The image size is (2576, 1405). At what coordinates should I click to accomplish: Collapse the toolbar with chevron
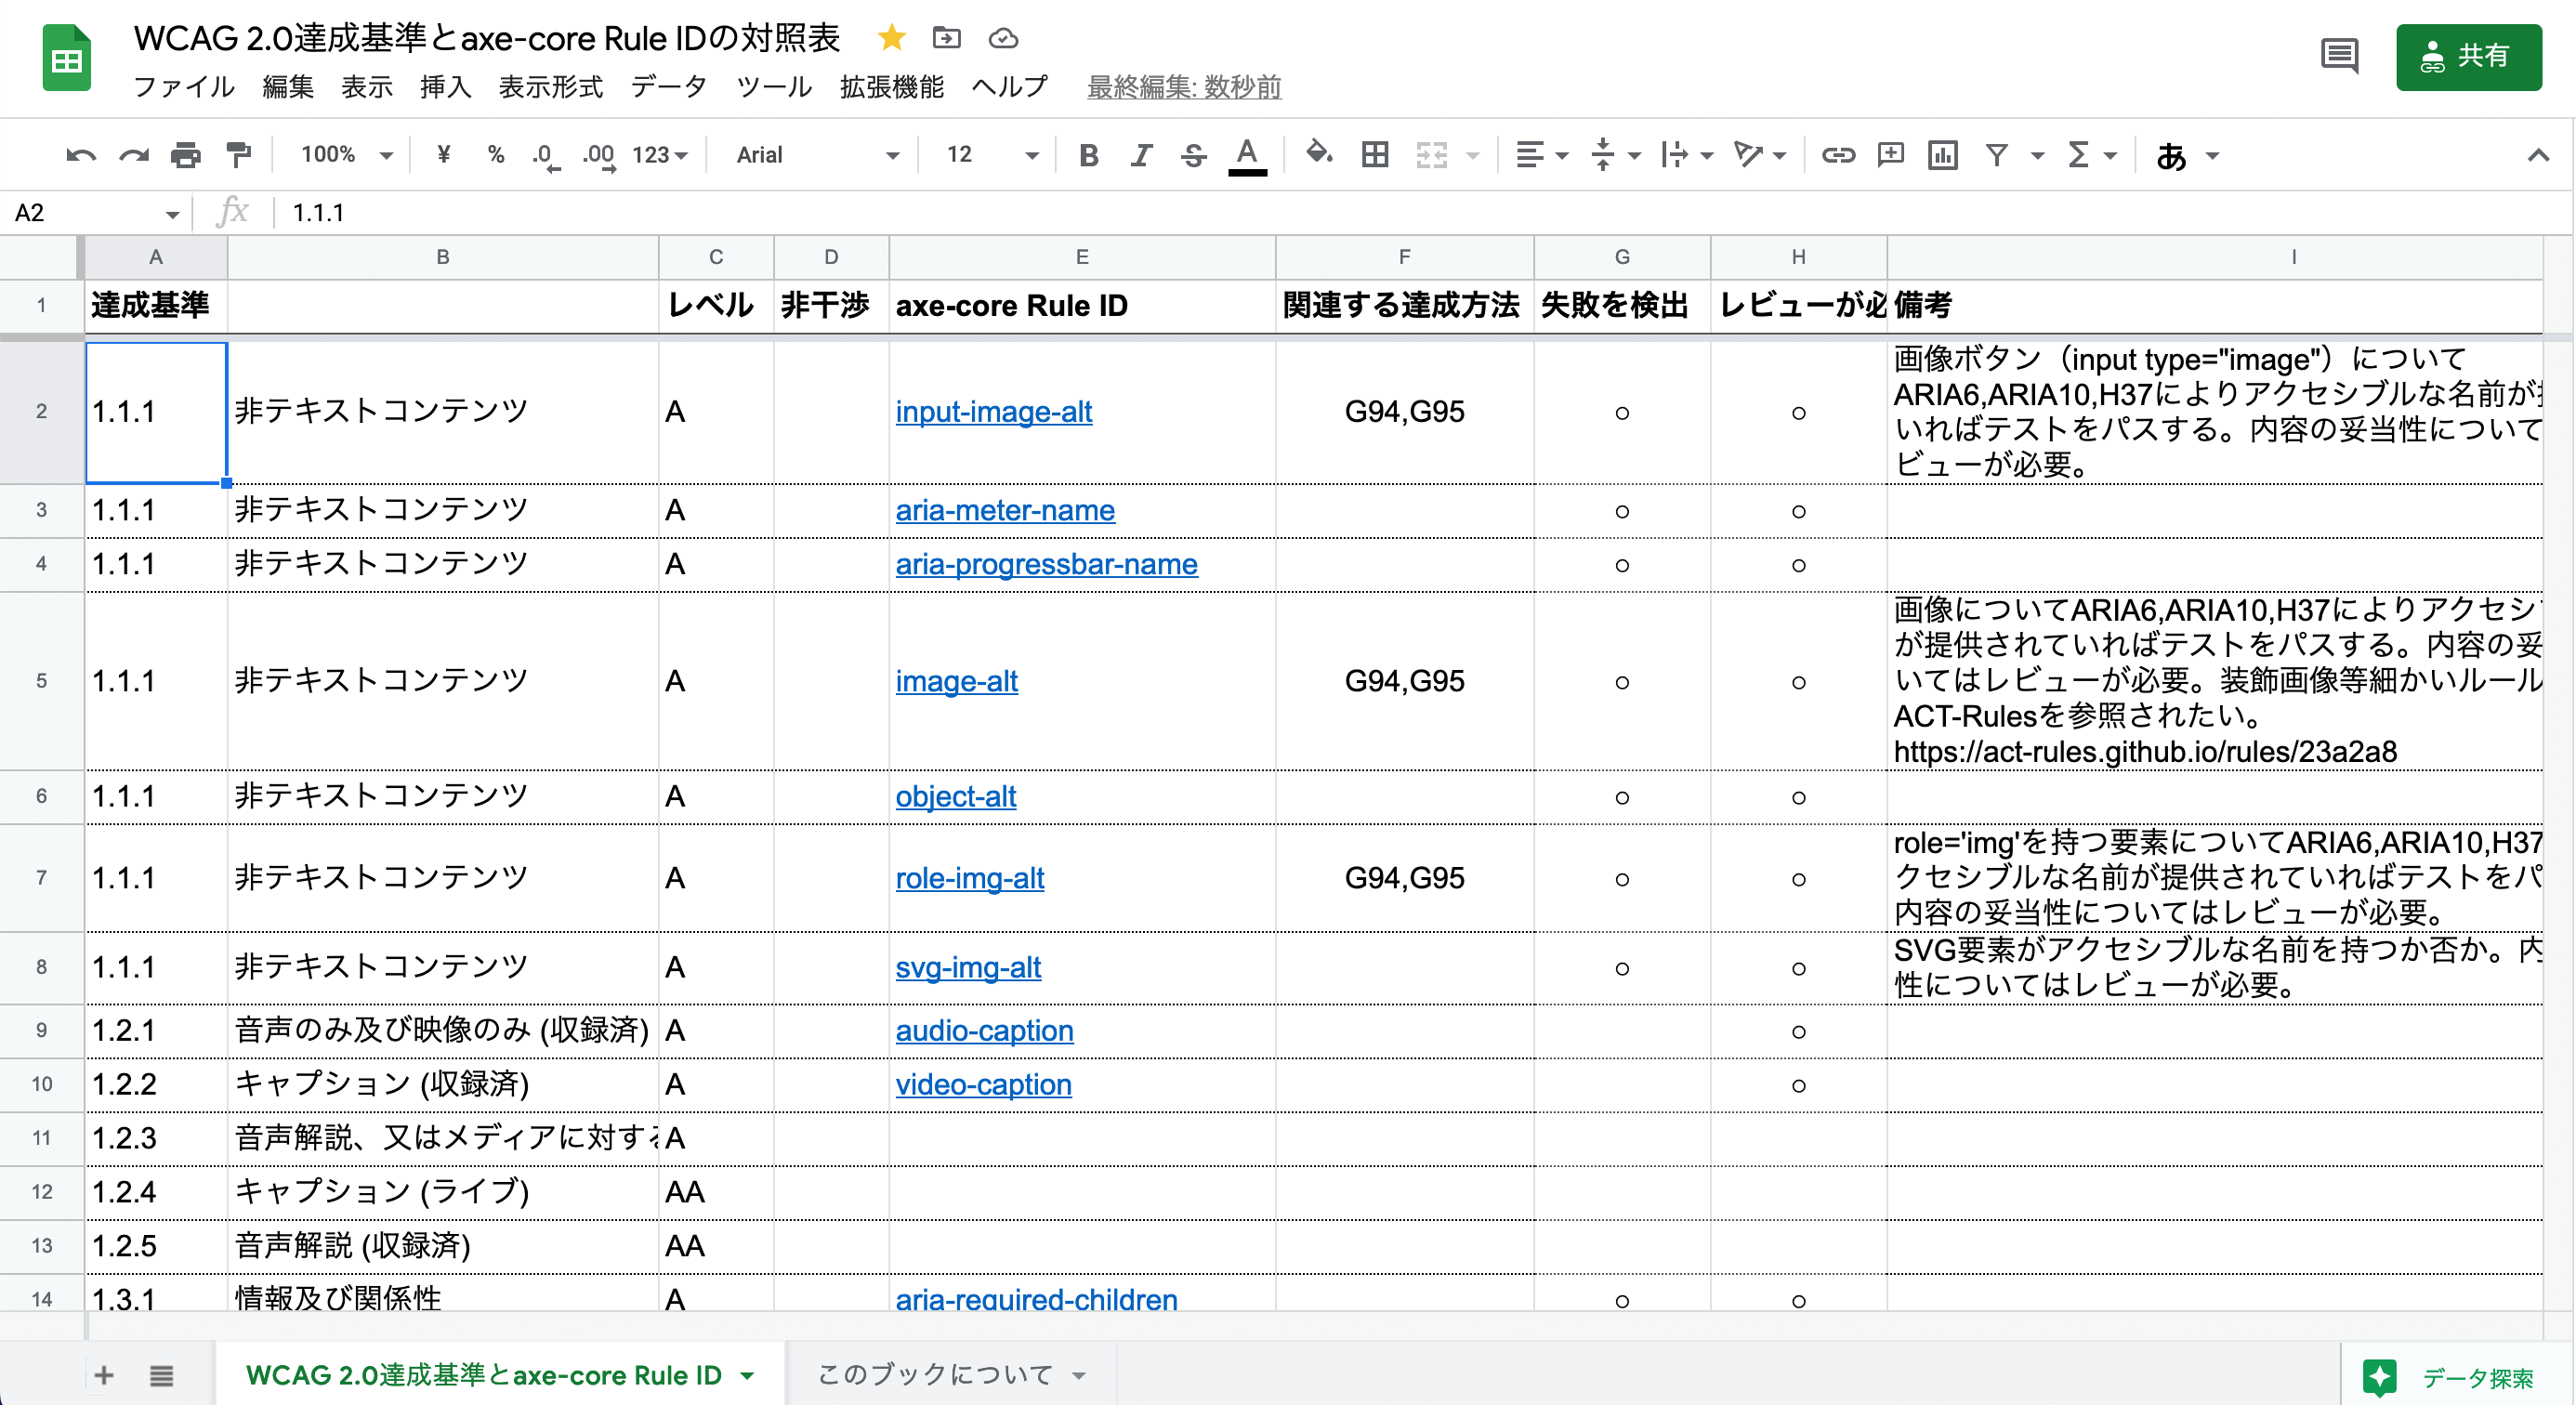[2537, 155]
